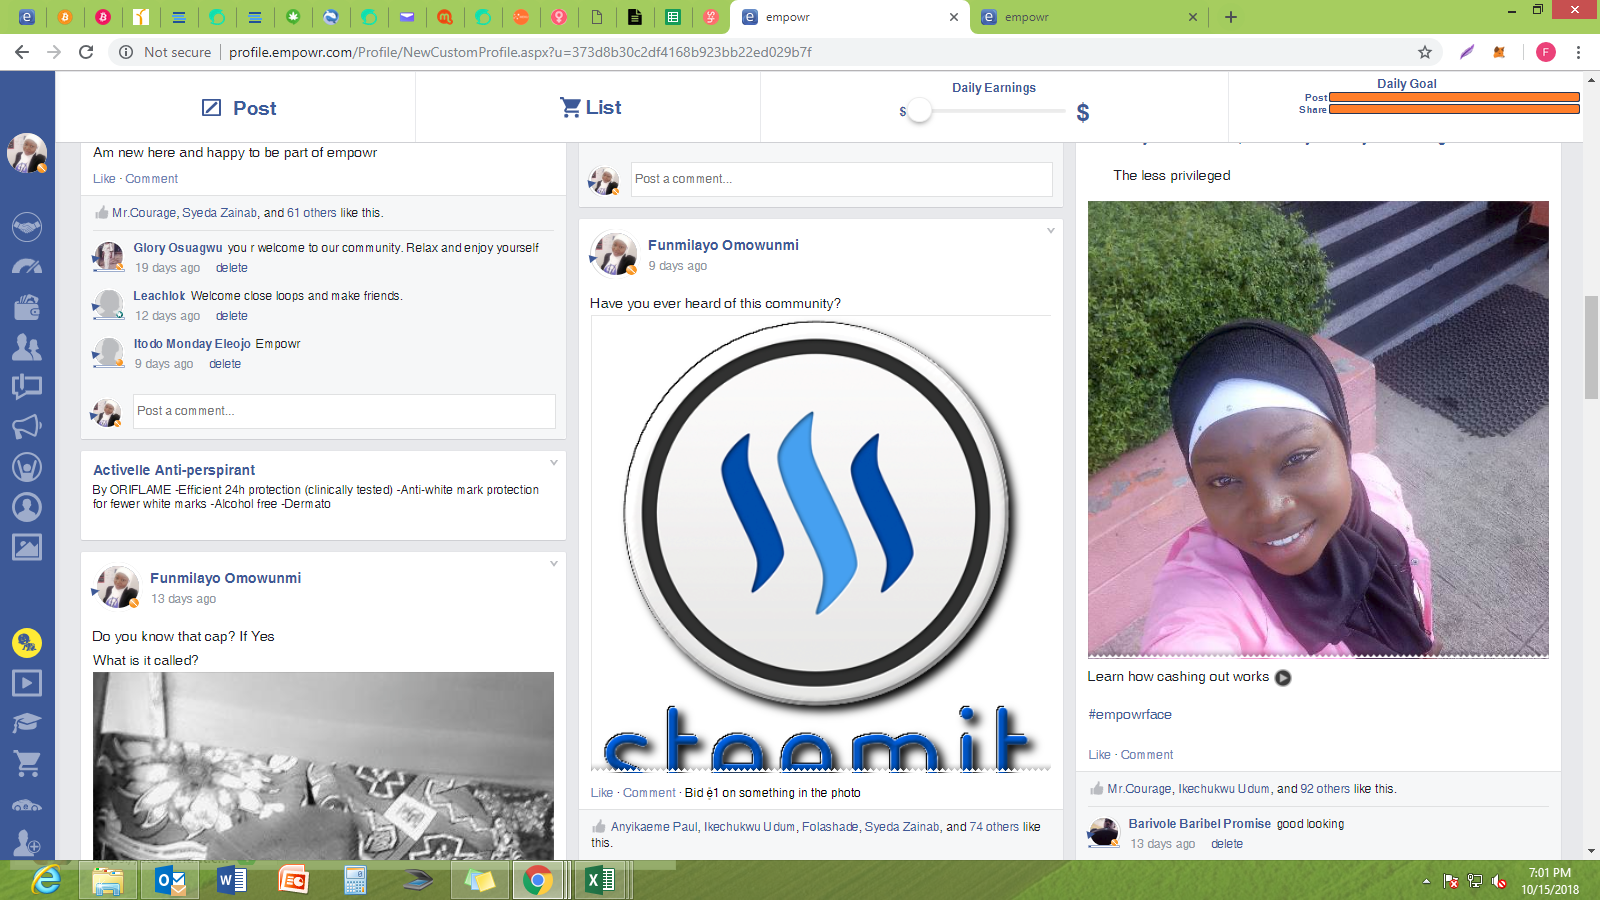Like the Steemit post
Image resolution: width=1600 pixels, height=900 pixels.
tap(602, 793)
